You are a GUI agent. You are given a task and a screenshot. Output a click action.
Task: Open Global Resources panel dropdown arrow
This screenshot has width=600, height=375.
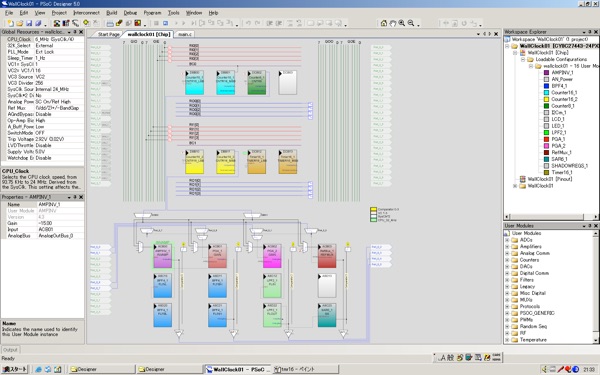pyautogui.click(x=69, y=32)
